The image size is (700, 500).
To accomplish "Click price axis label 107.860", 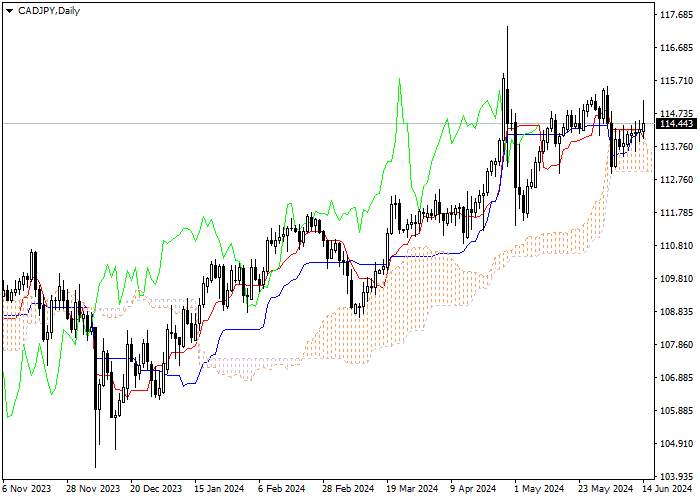I will tap(676, 345).
